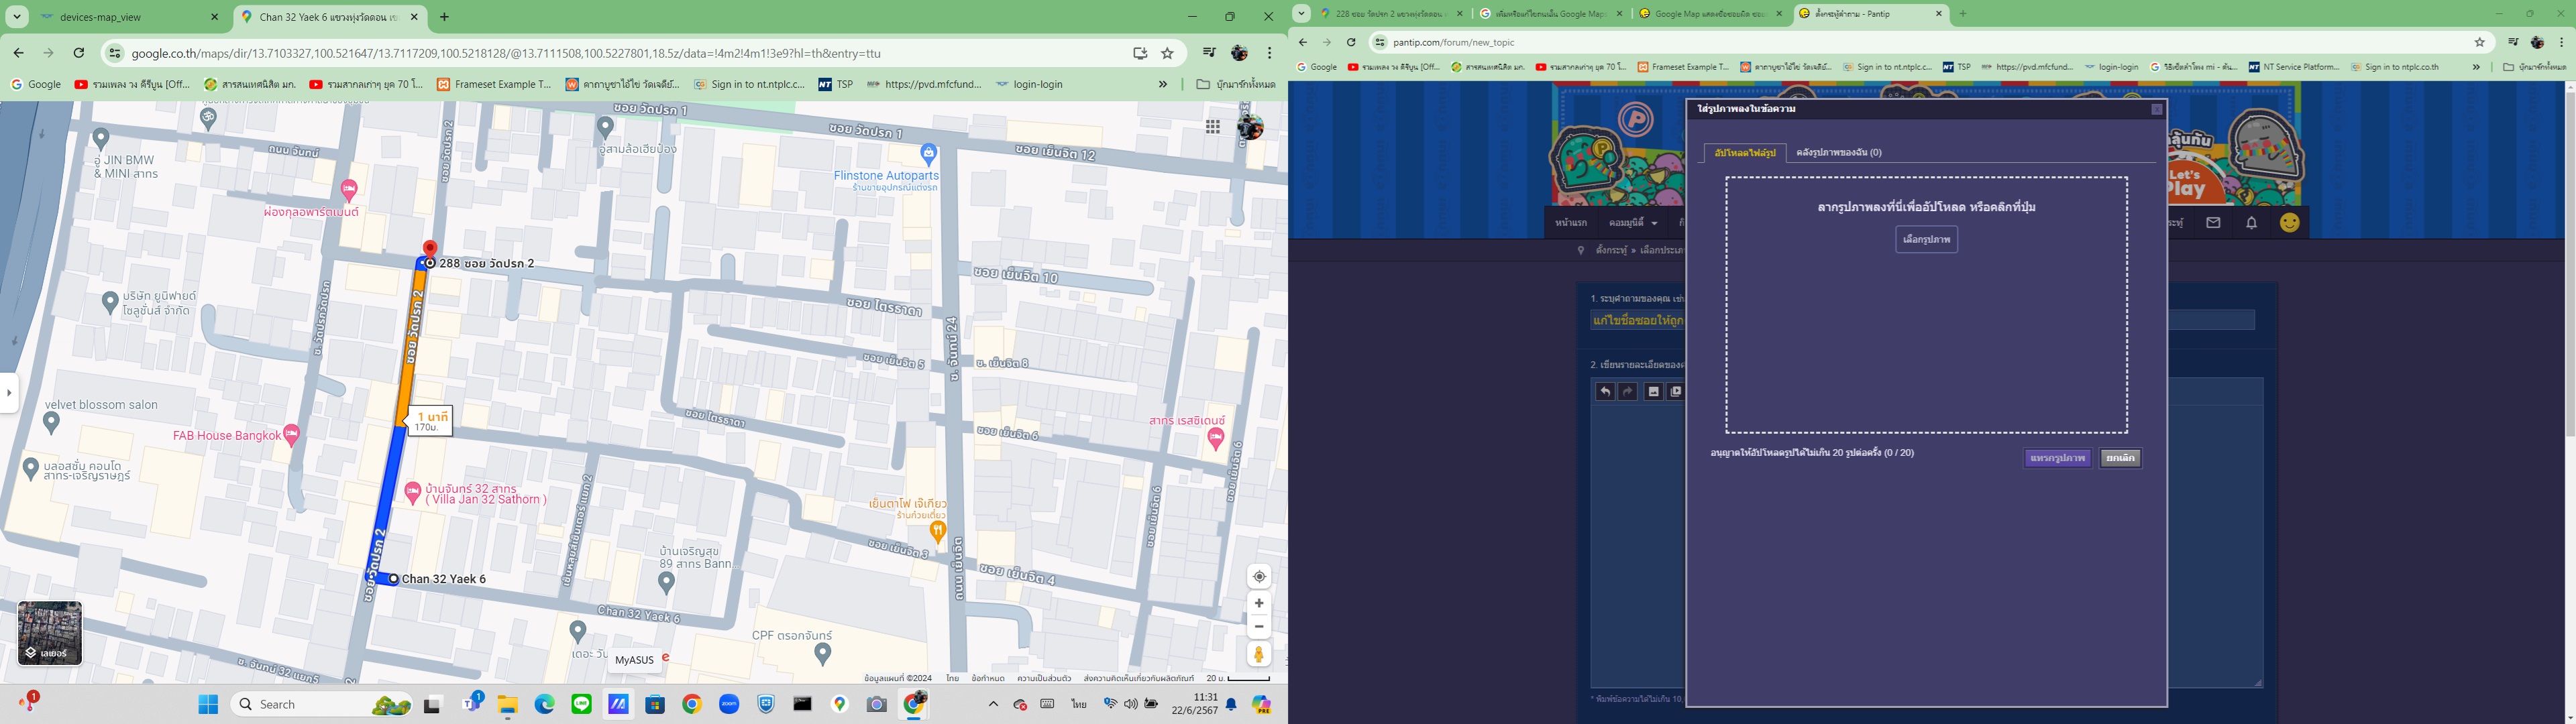
Task: Click the show my location icon on the map
Action: pos(1259,577)
